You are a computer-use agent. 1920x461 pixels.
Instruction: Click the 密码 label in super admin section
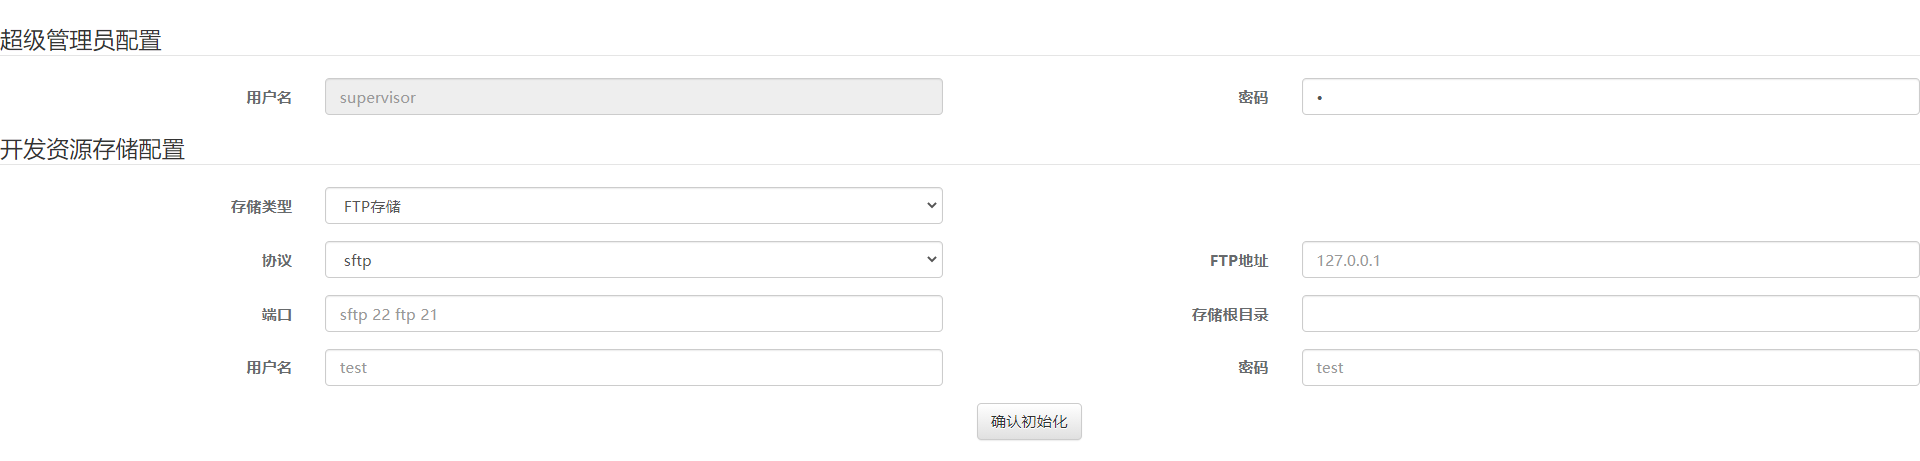pos(1253,97)
